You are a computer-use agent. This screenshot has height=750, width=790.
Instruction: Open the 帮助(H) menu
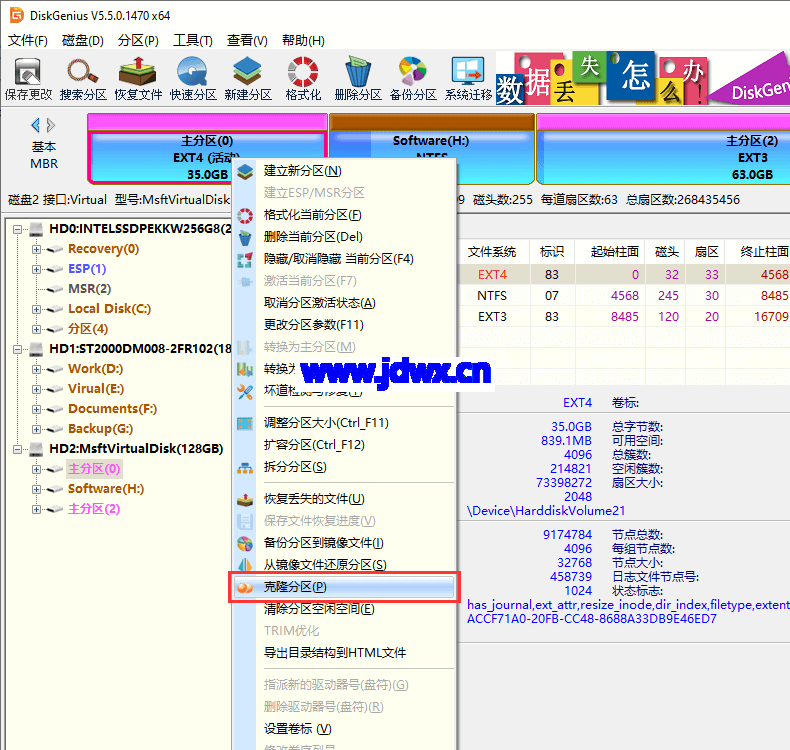click(303, 40)
